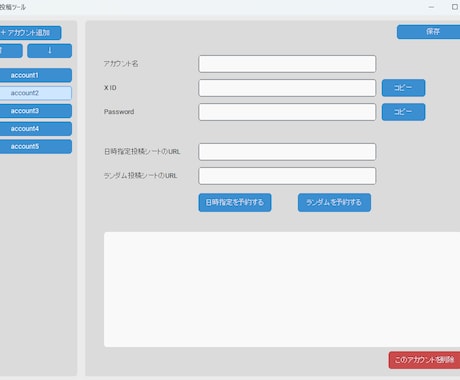The height and width of the screenshot is (380, 460).
Task: Focus the アカウント名 input field
Action: coord(287,64)
